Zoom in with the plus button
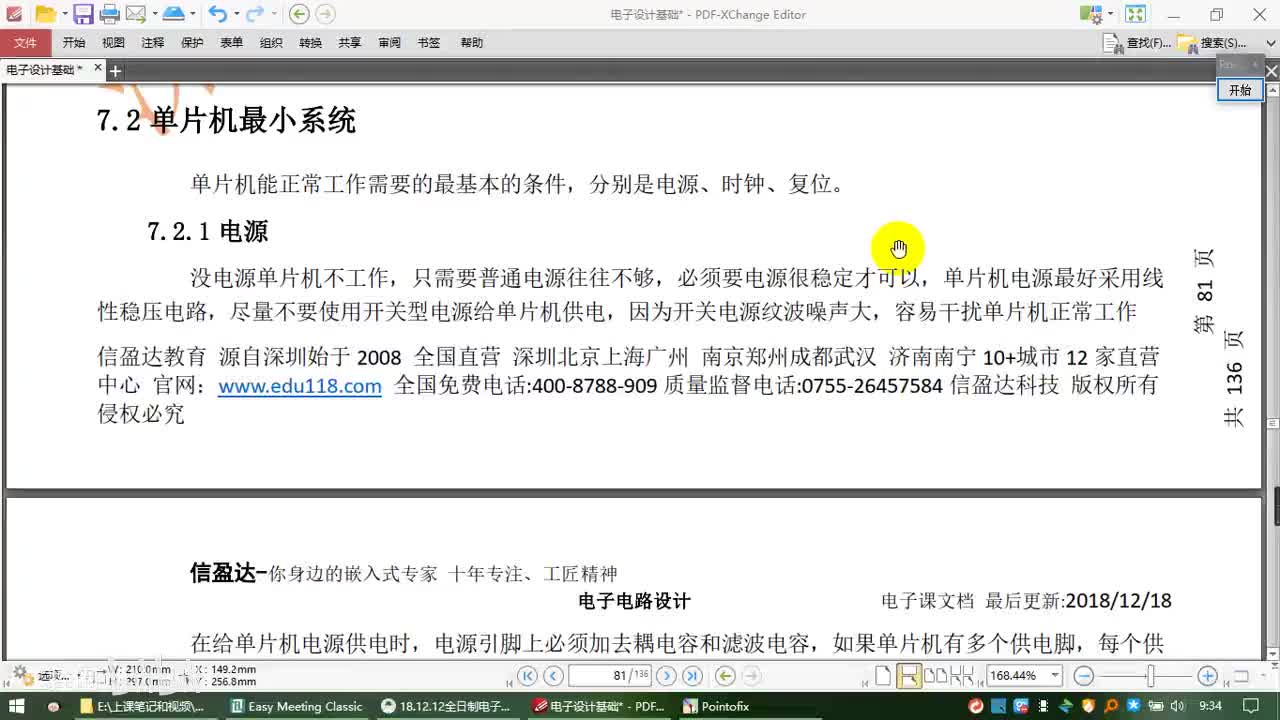This screenshot has height=720, width=1280. [1207, 676]
